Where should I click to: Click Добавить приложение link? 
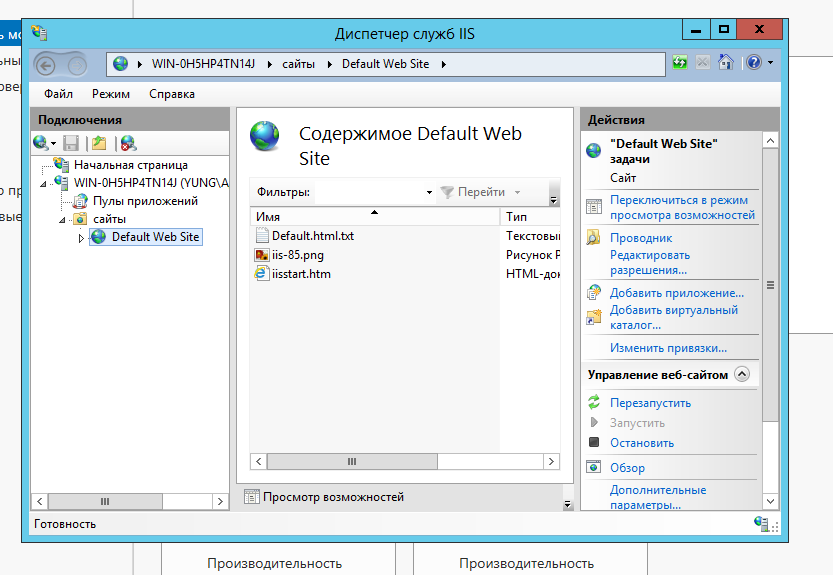point(677,293)
